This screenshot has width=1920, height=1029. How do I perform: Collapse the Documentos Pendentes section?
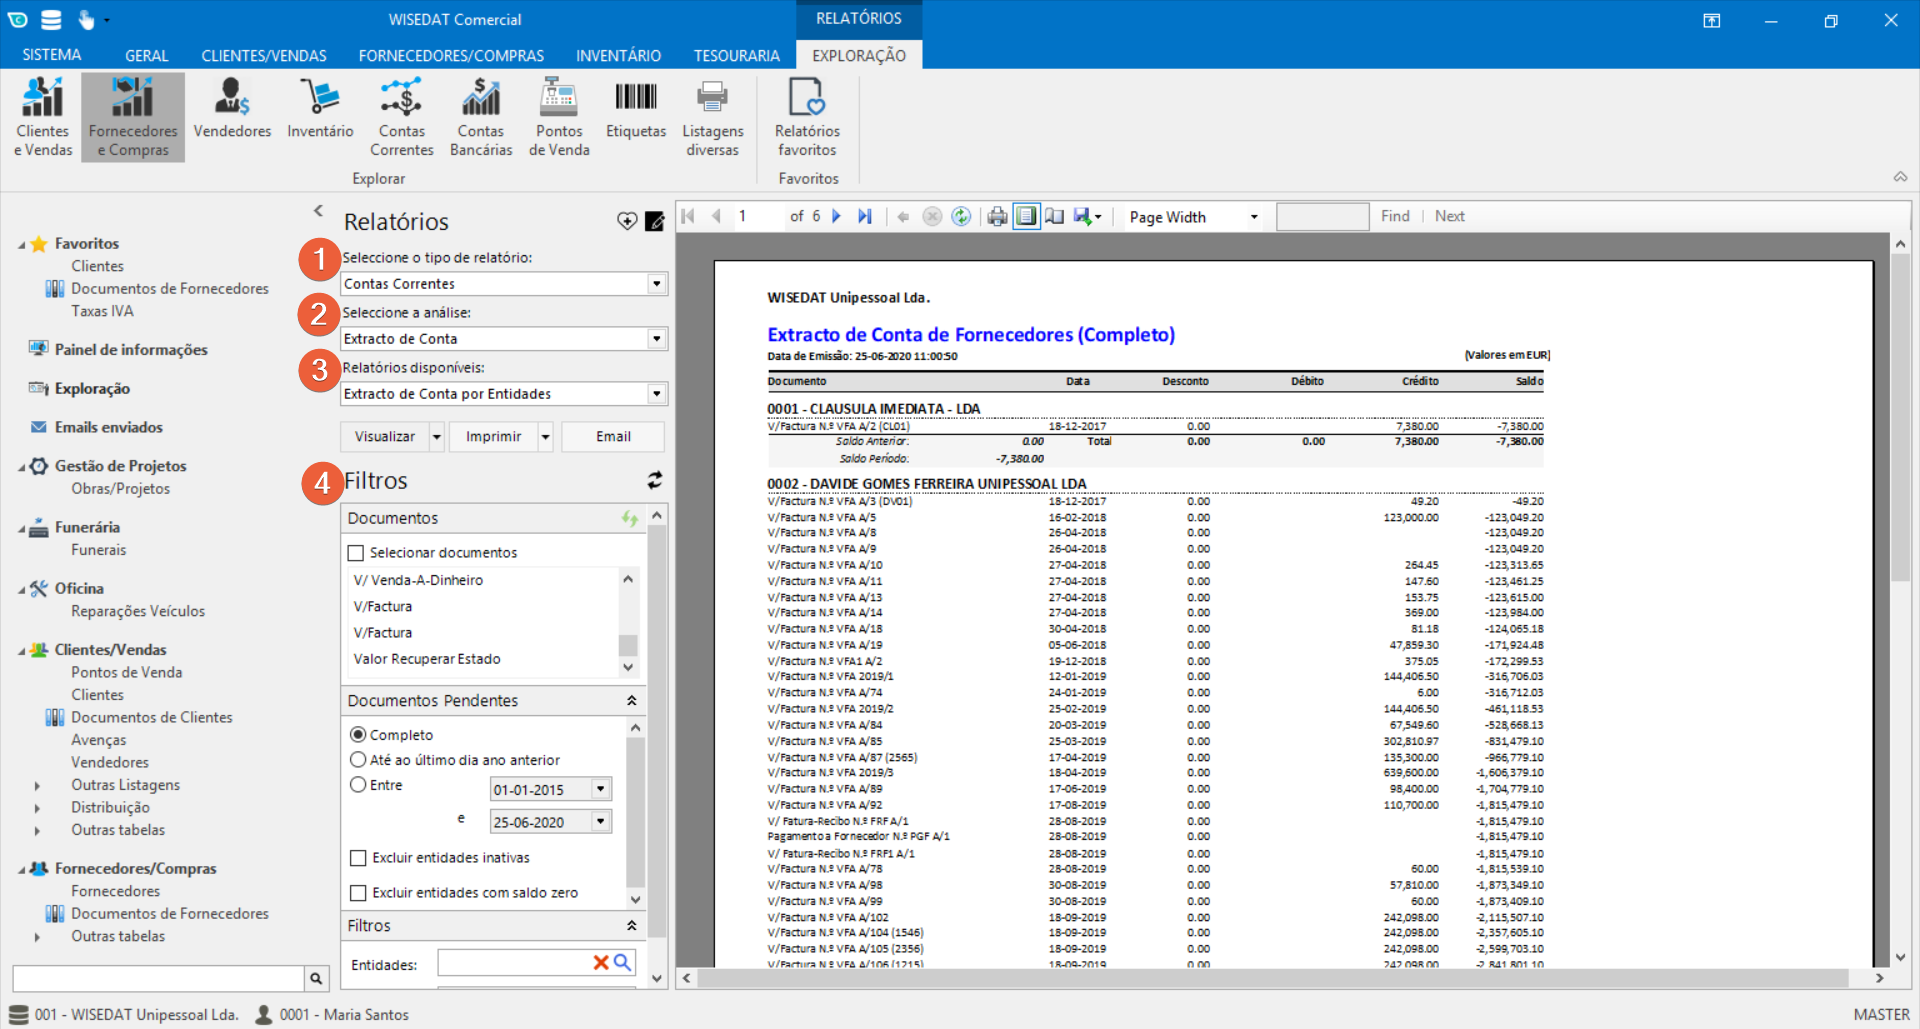[x=631, y=701]
